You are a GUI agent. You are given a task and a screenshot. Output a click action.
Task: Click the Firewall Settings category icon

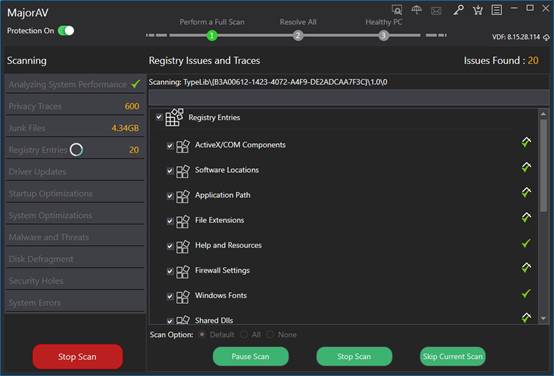pyautogui.click(x=183, y=271)
